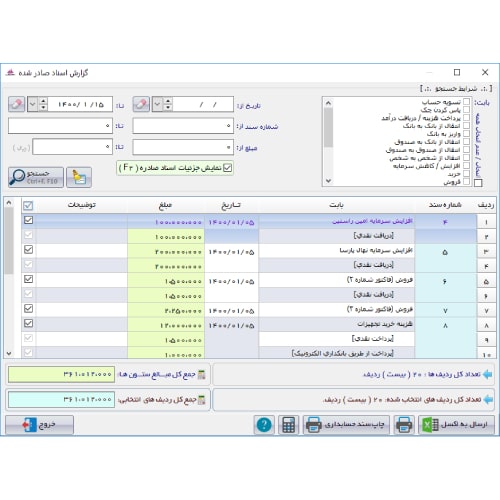Open the calculator icon button
The image size is (500, 500).
pyautogui.click(x=289, y=425)
